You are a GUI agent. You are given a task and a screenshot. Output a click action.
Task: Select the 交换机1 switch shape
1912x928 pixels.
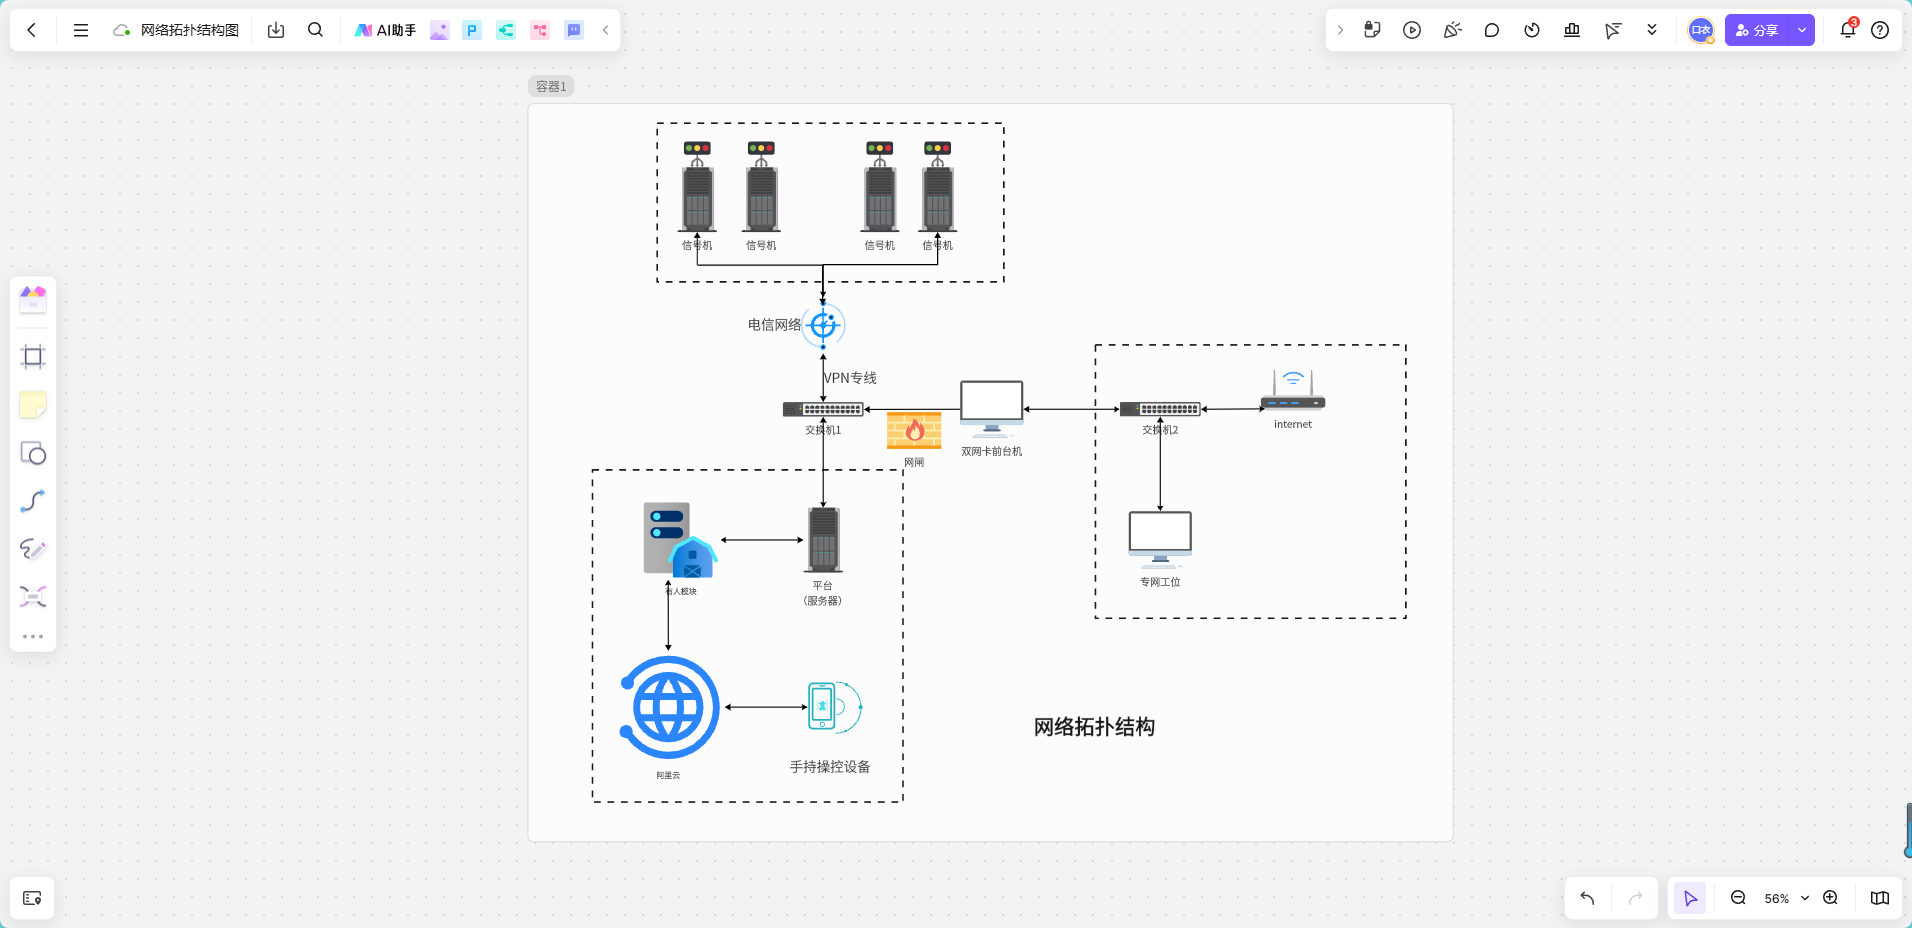click(823, 409)
